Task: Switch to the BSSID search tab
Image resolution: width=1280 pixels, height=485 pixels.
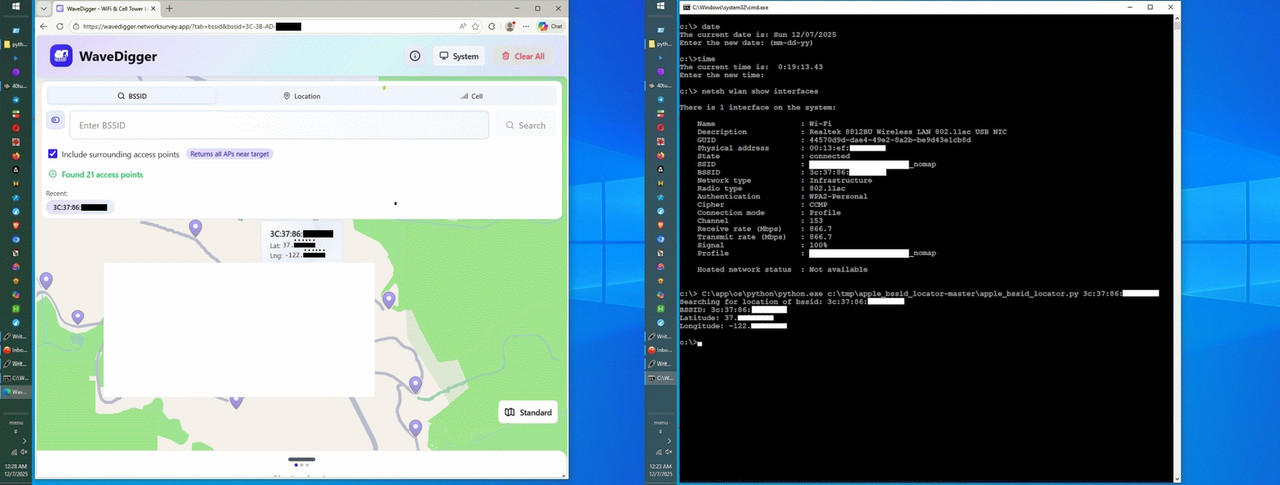Action: (132, 96)
